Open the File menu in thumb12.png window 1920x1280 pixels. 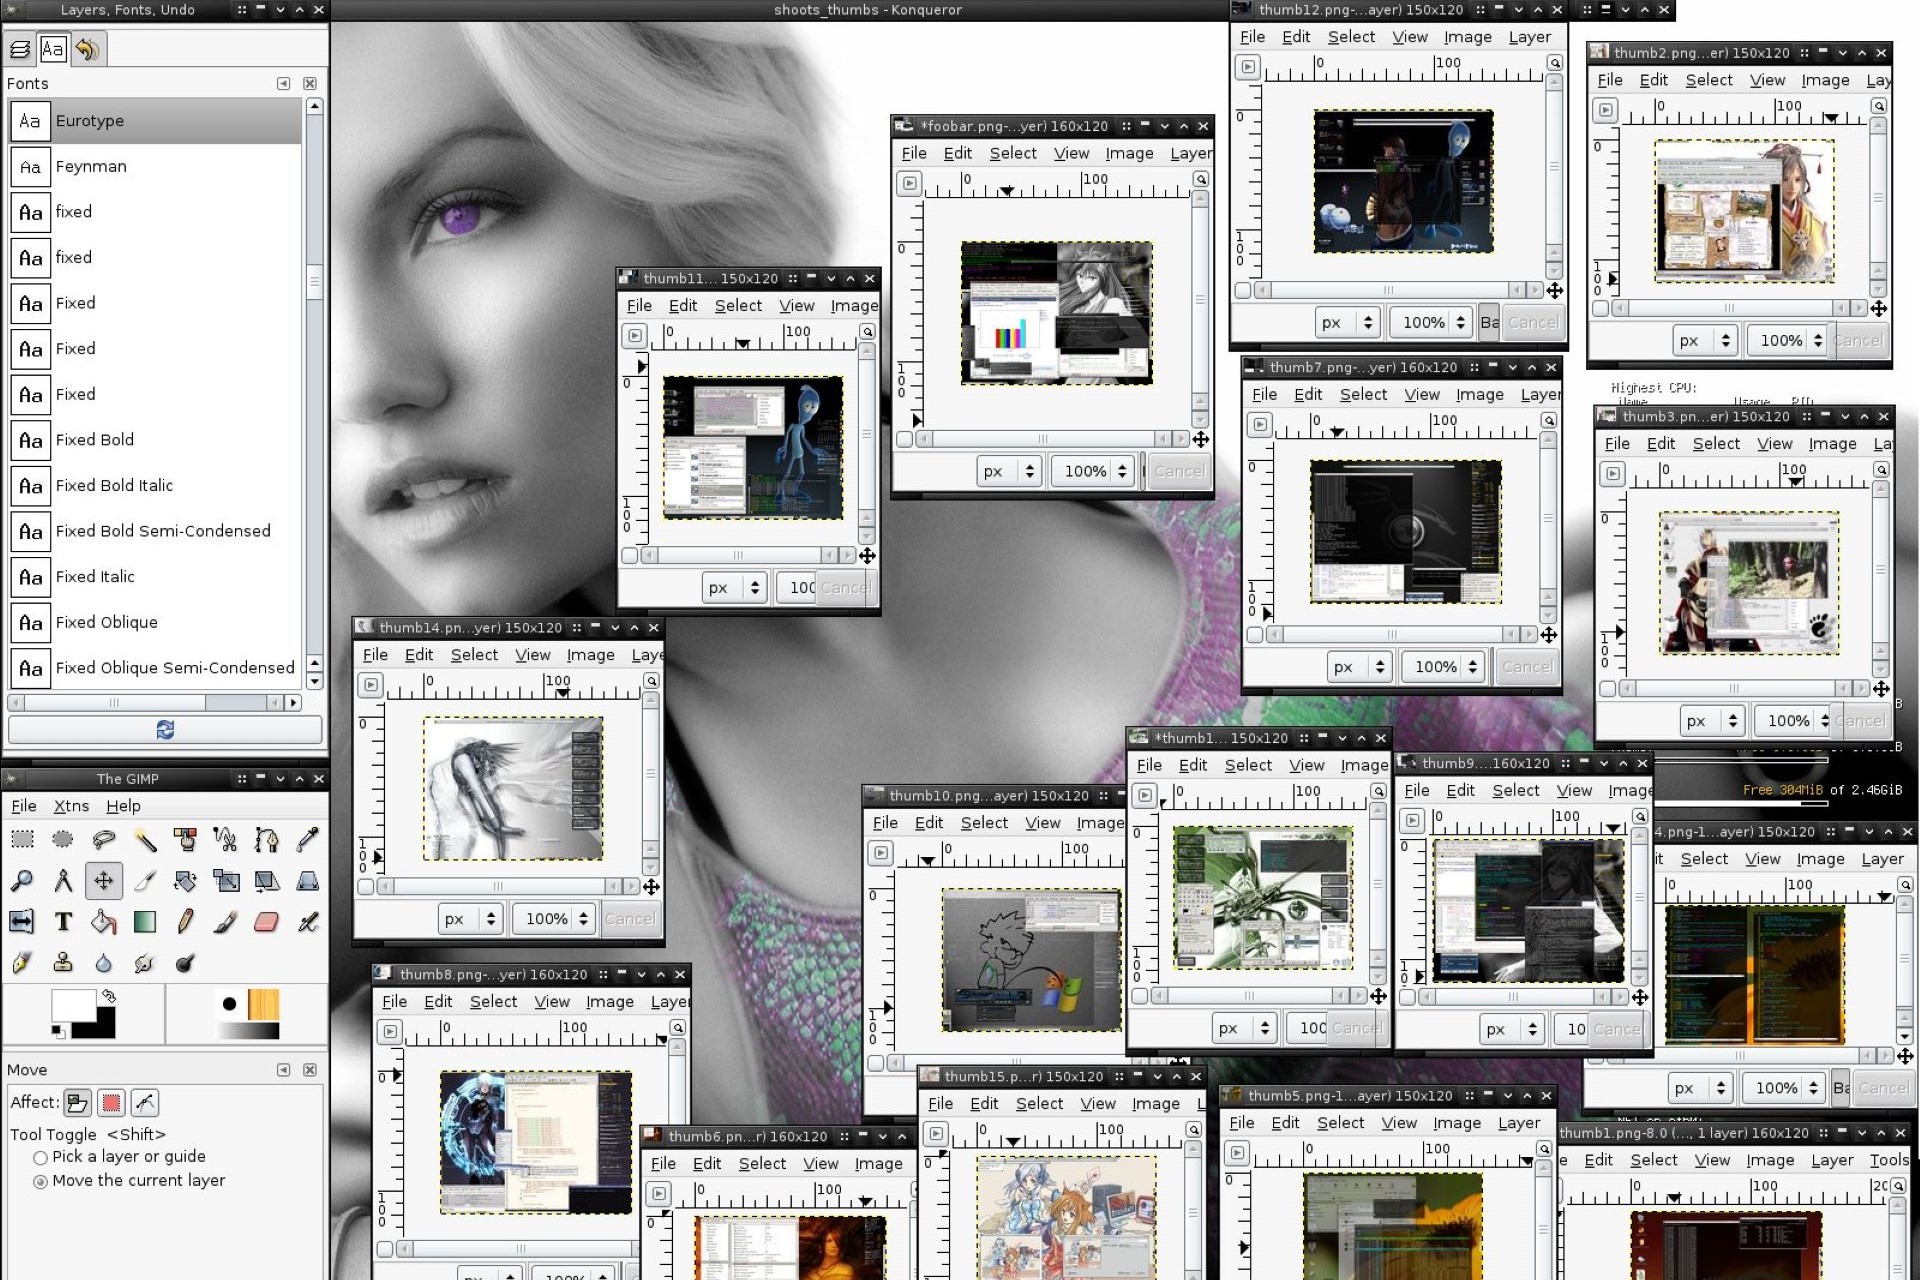tap(1251, 36)
